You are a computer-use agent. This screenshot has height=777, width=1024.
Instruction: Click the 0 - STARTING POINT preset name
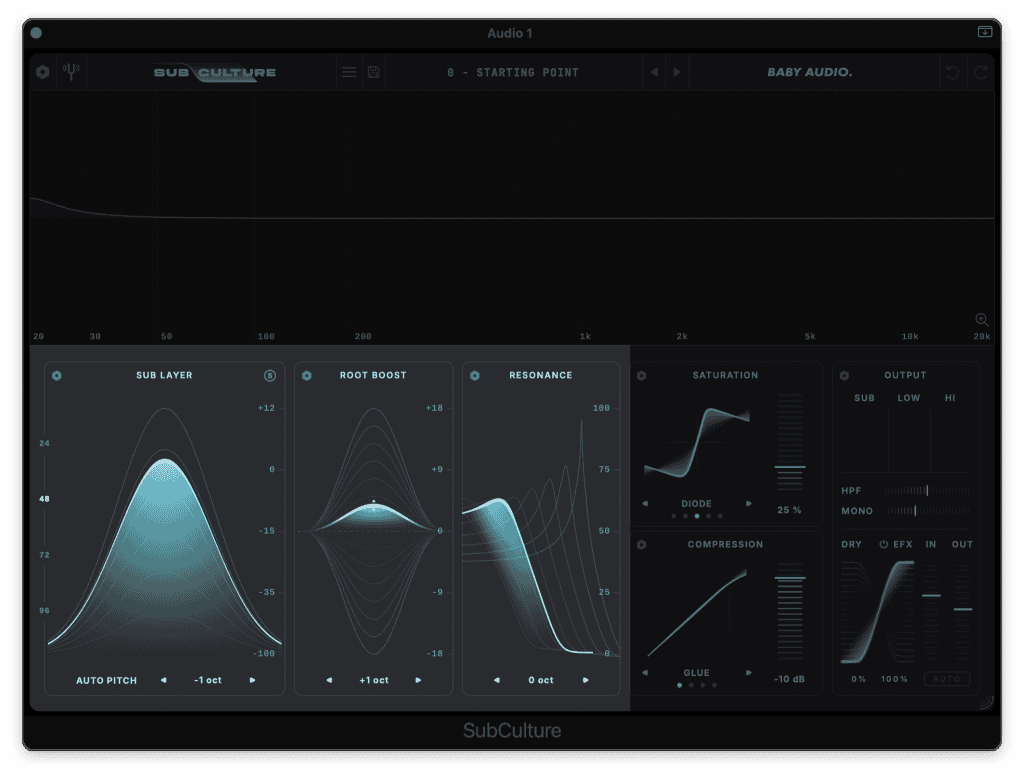click(513, 72)
